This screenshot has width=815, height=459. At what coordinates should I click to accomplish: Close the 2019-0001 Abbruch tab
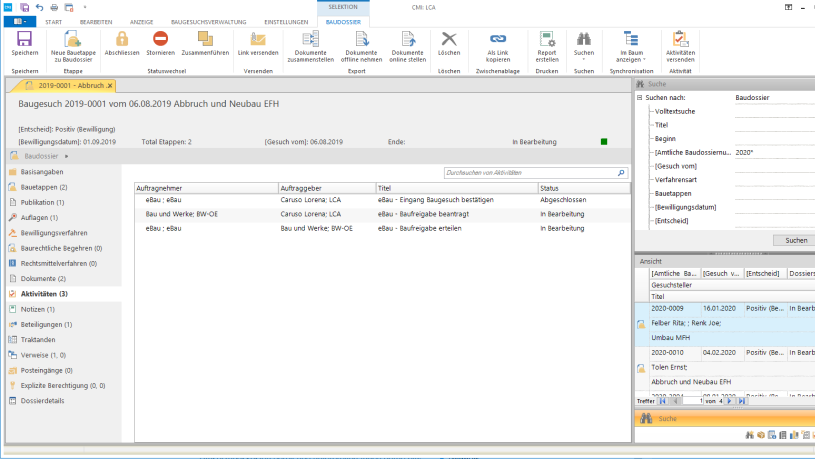109,86
